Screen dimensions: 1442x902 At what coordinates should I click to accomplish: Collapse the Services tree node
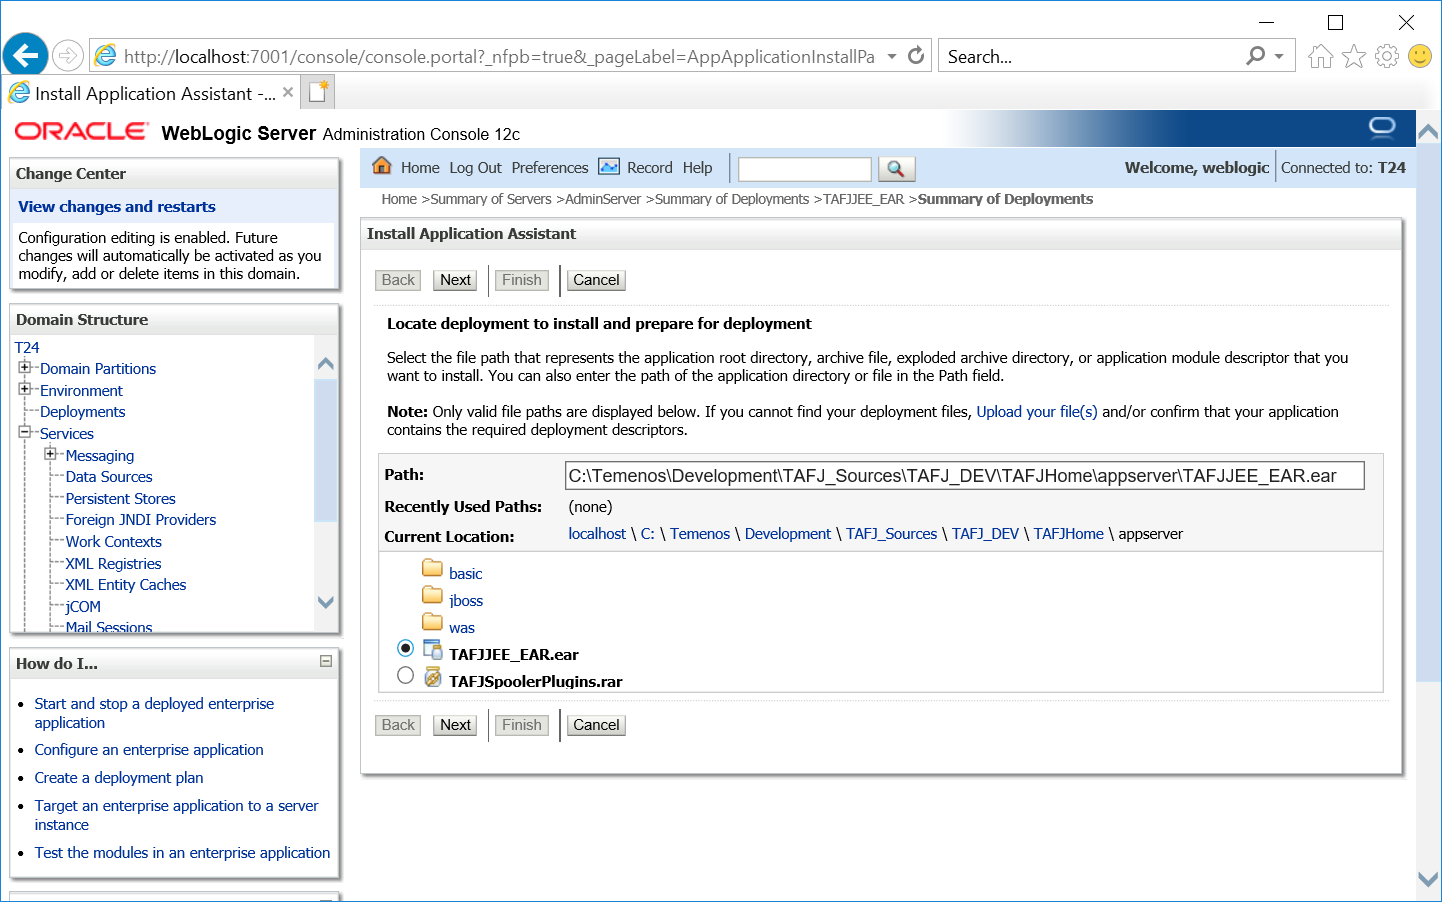point(25,432)
